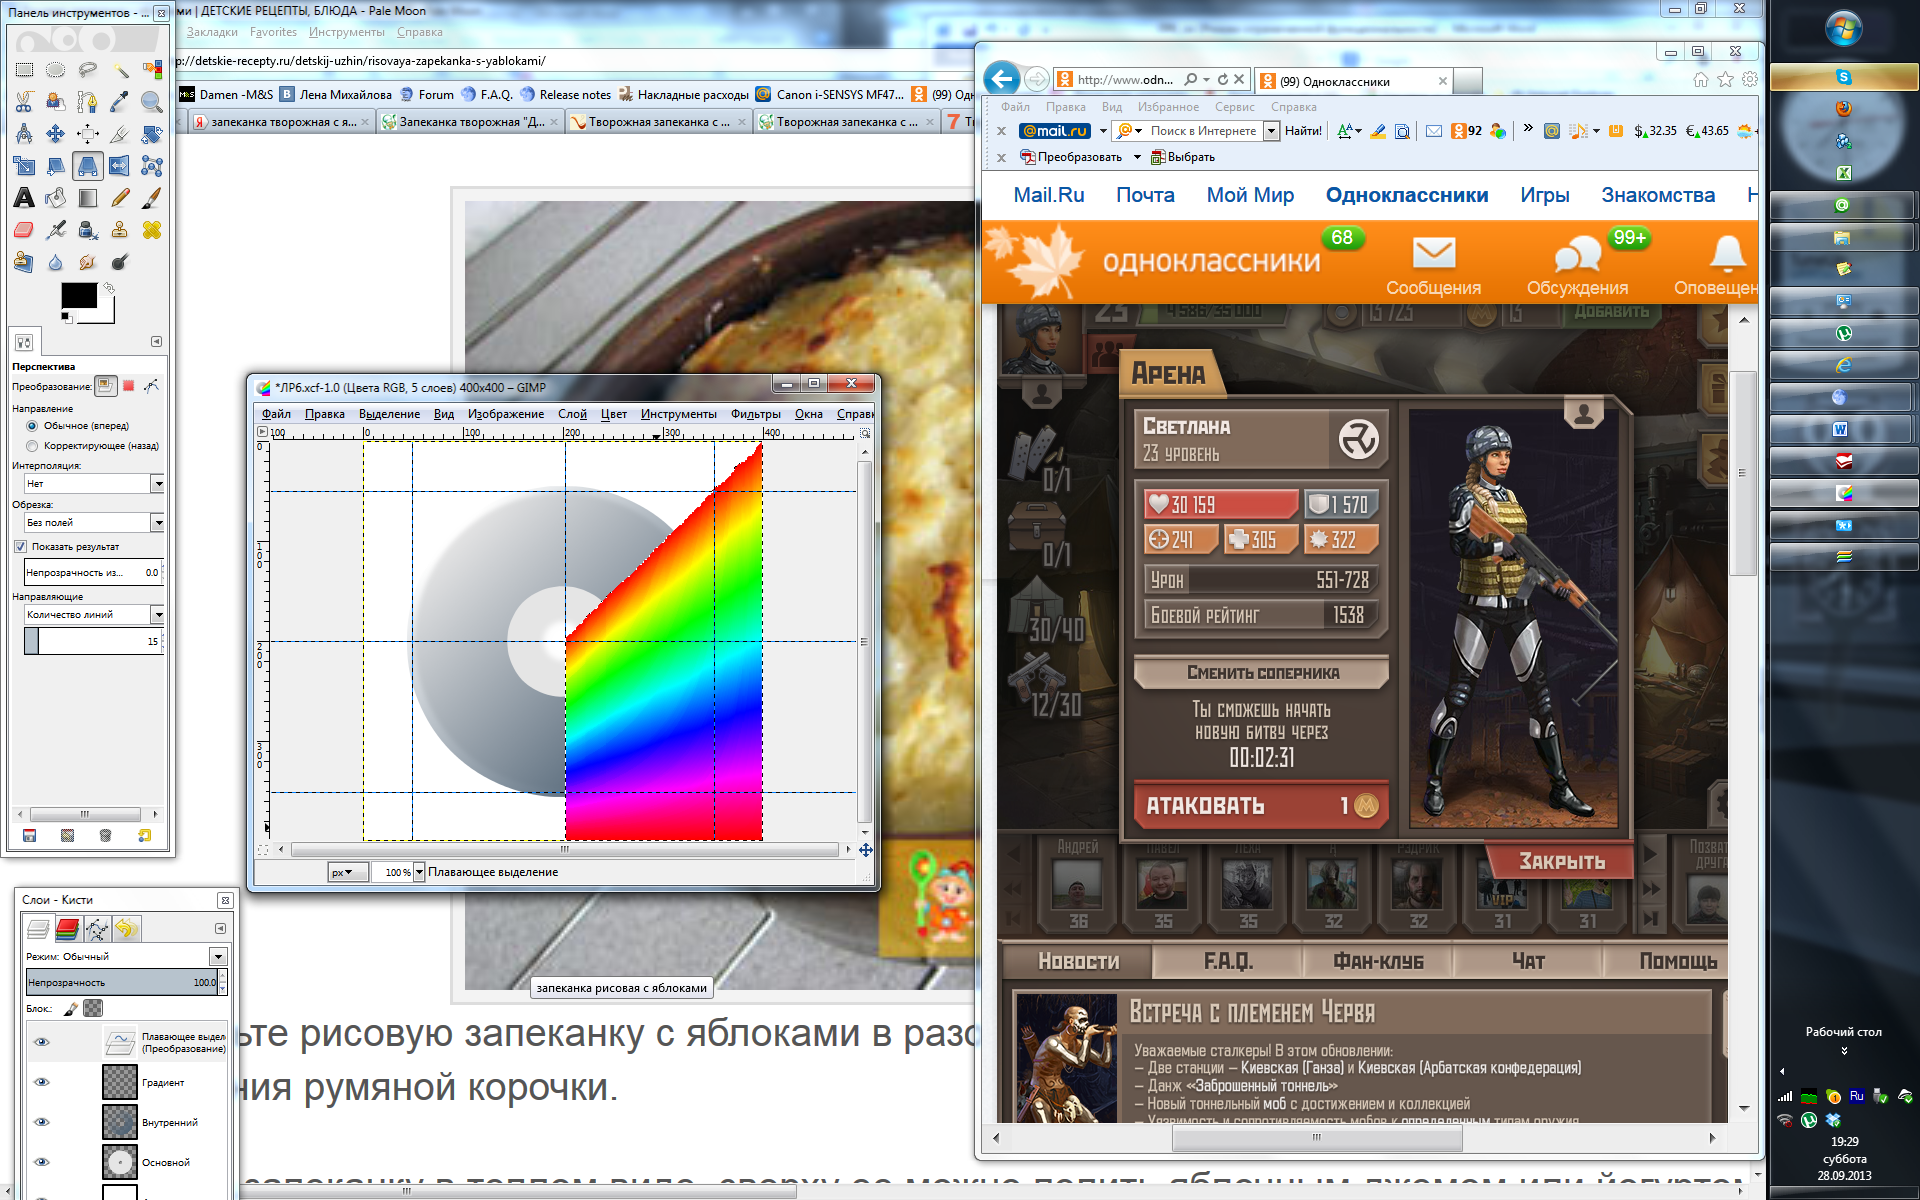Screen dimensions: 1920x1200
Task: Open the Фильтры menu in GIMP
Action: point(755,414)
